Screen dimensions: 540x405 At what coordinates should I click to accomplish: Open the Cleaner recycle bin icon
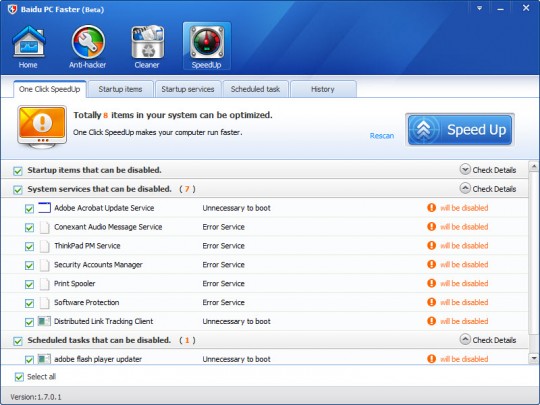point(147,41)
